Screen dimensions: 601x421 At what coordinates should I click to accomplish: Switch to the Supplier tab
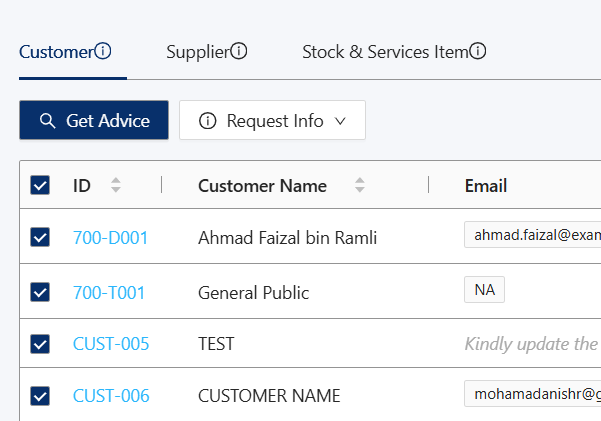tap(198, 52)
